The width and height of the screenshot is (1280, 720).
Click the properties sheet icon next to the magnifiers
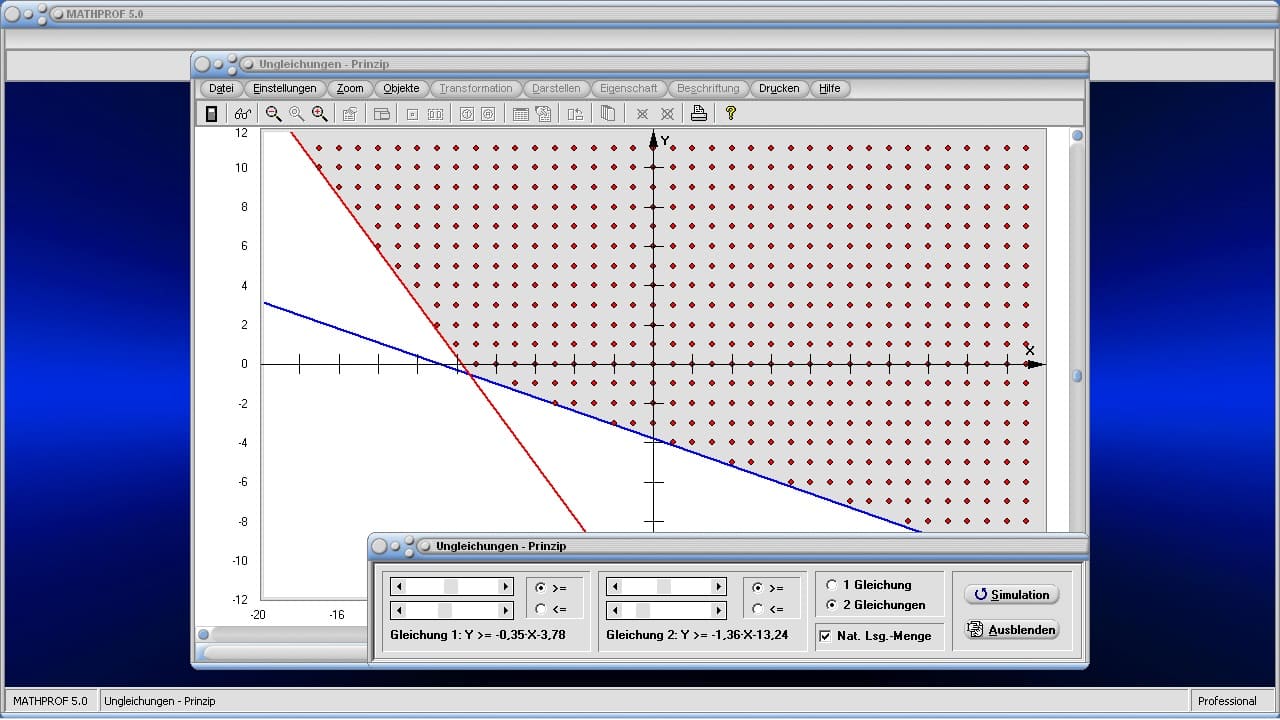pyautogui.click(x=349, y=114)
